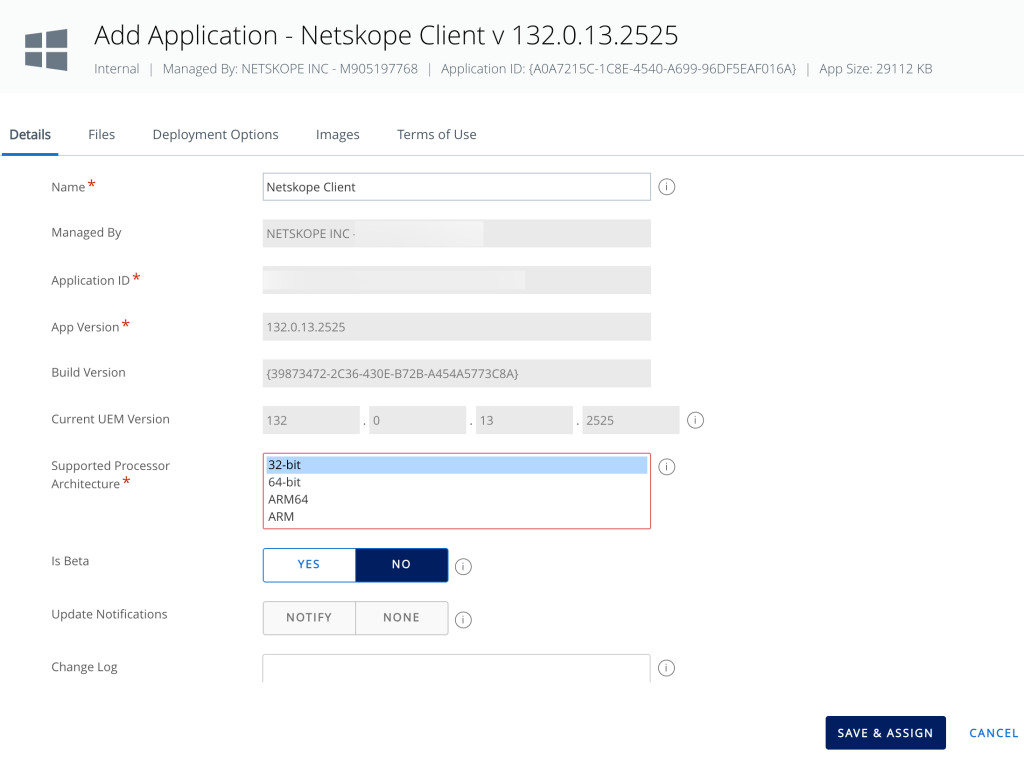
Task: Choose NONE for Update Notifications
Action: [x=402, y=618]
